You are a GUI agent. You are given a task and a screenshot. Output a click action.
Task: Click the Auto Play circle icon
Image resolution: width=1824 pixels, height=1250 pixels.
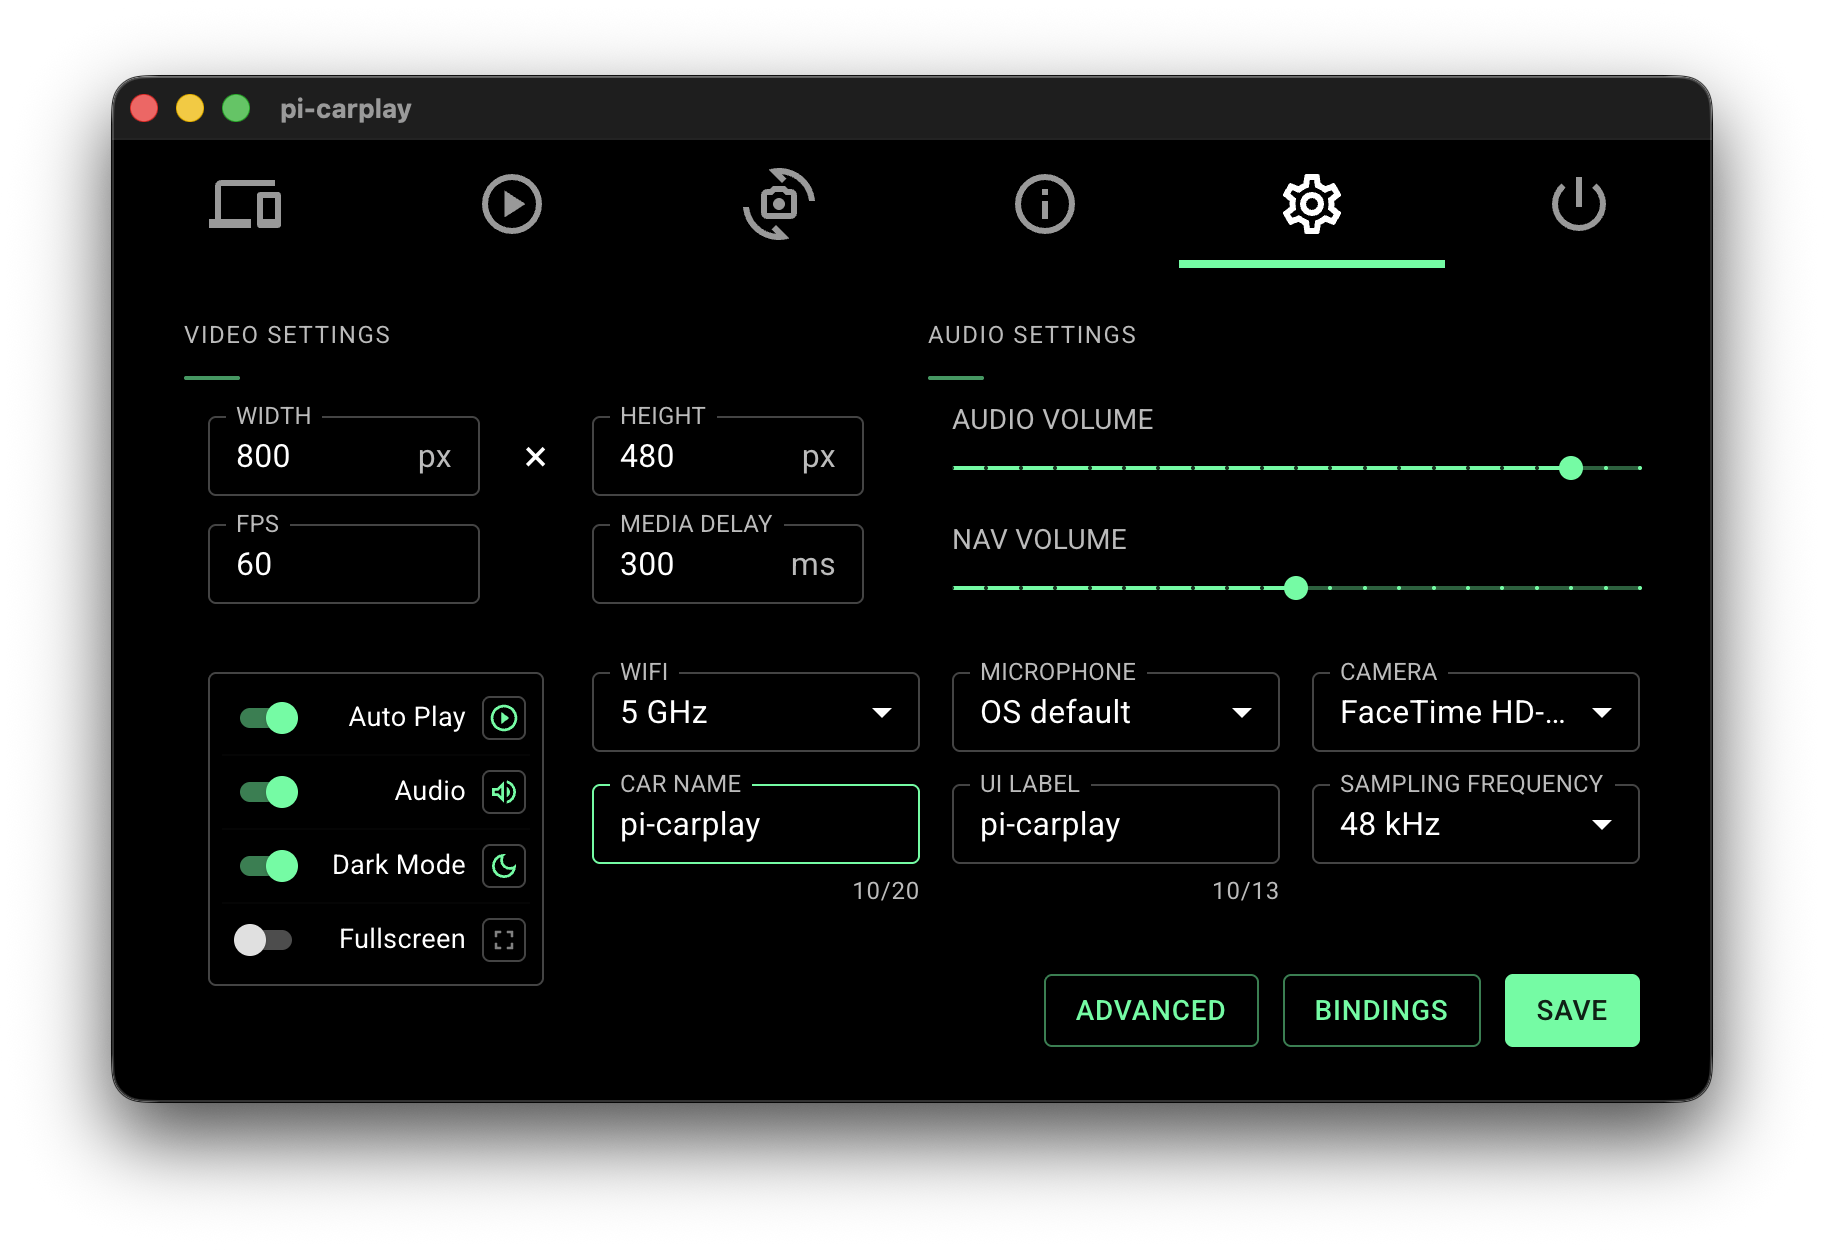tap(504, 718)
